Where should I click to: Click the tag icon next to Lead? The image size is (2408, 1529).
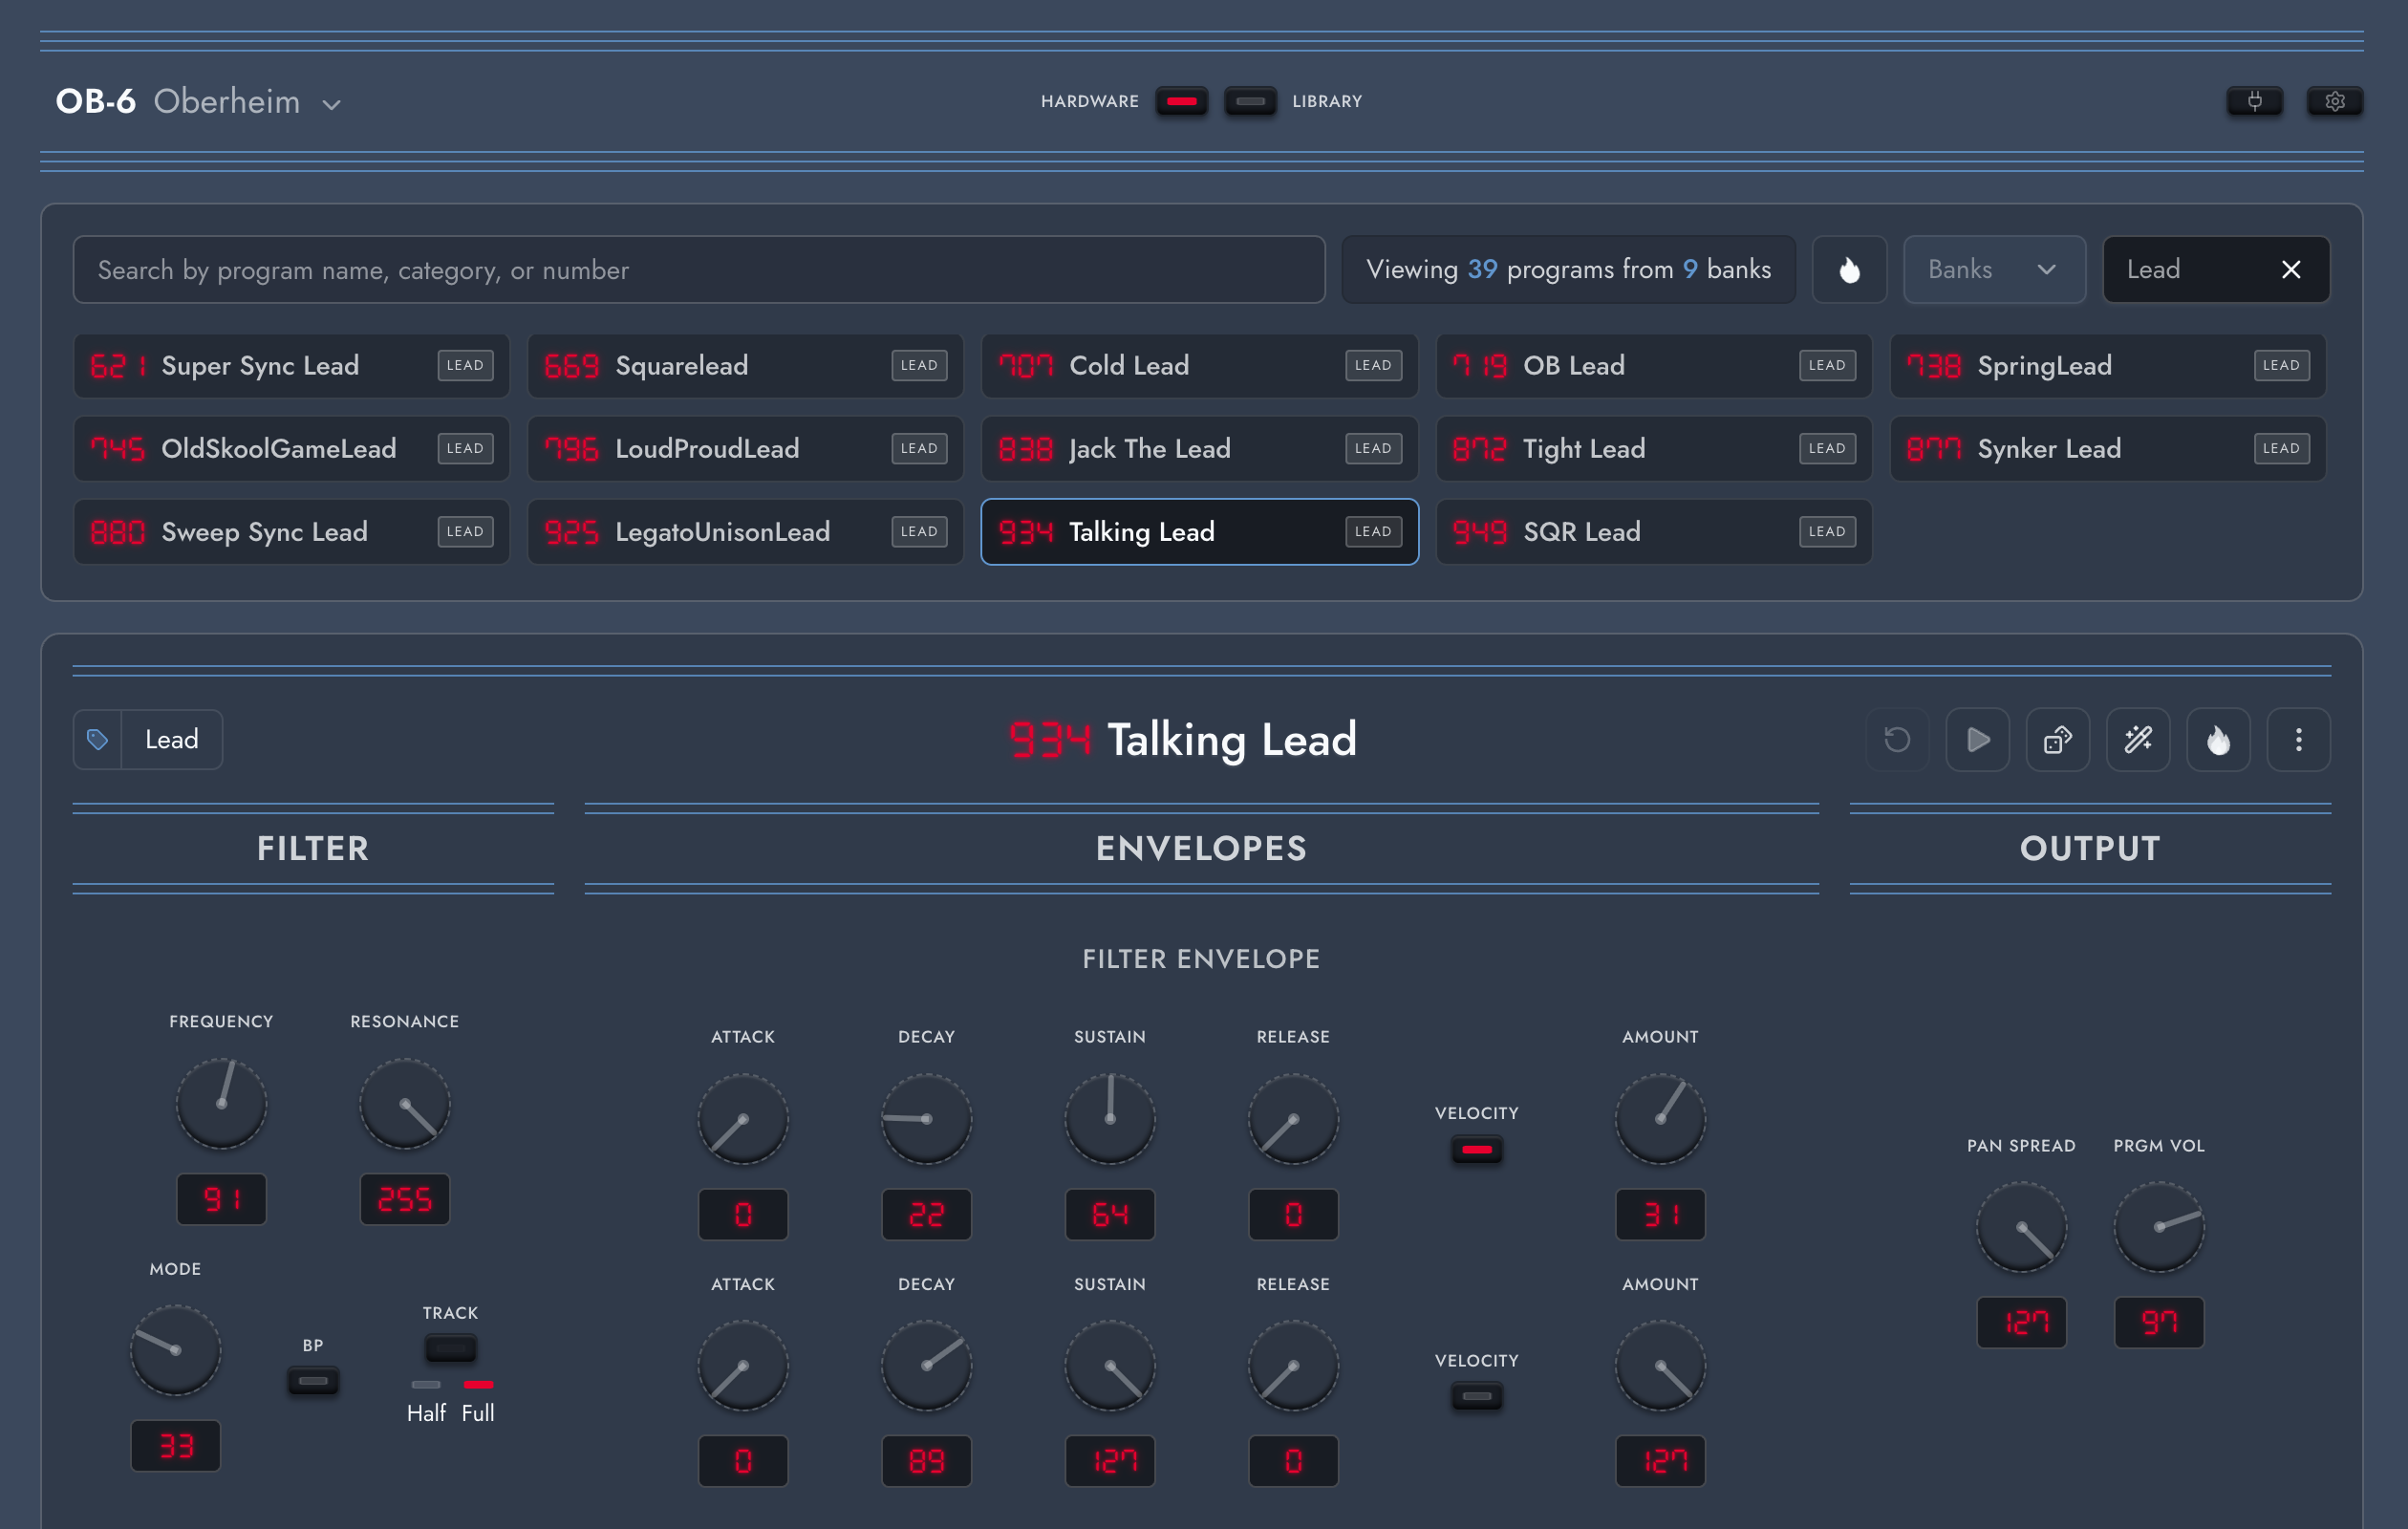[x=97, y=739]
